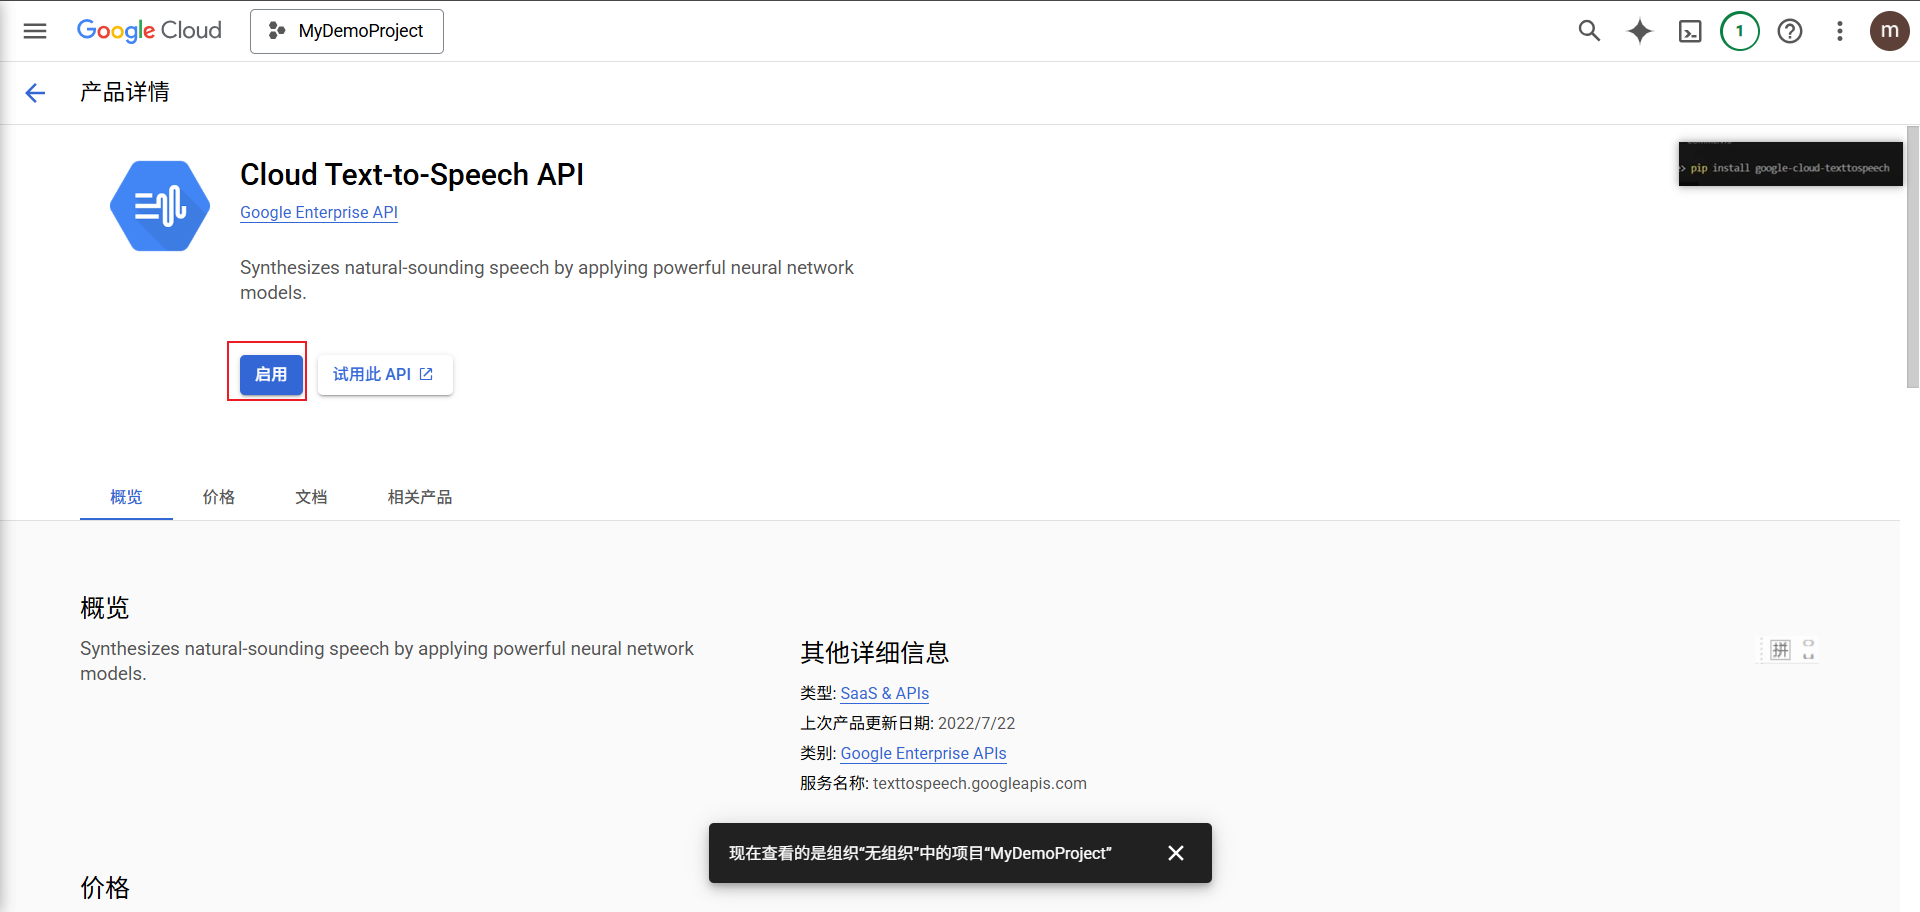1920x912 pixels.
Task: View notifications showing one alert
Action: [1740, 31]
